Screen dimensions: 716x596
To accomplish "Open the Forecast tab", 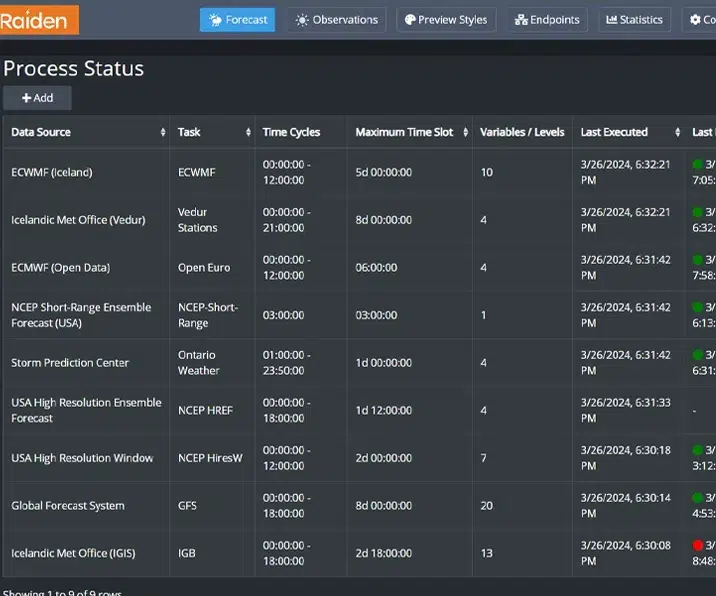I will pos(237,20).
